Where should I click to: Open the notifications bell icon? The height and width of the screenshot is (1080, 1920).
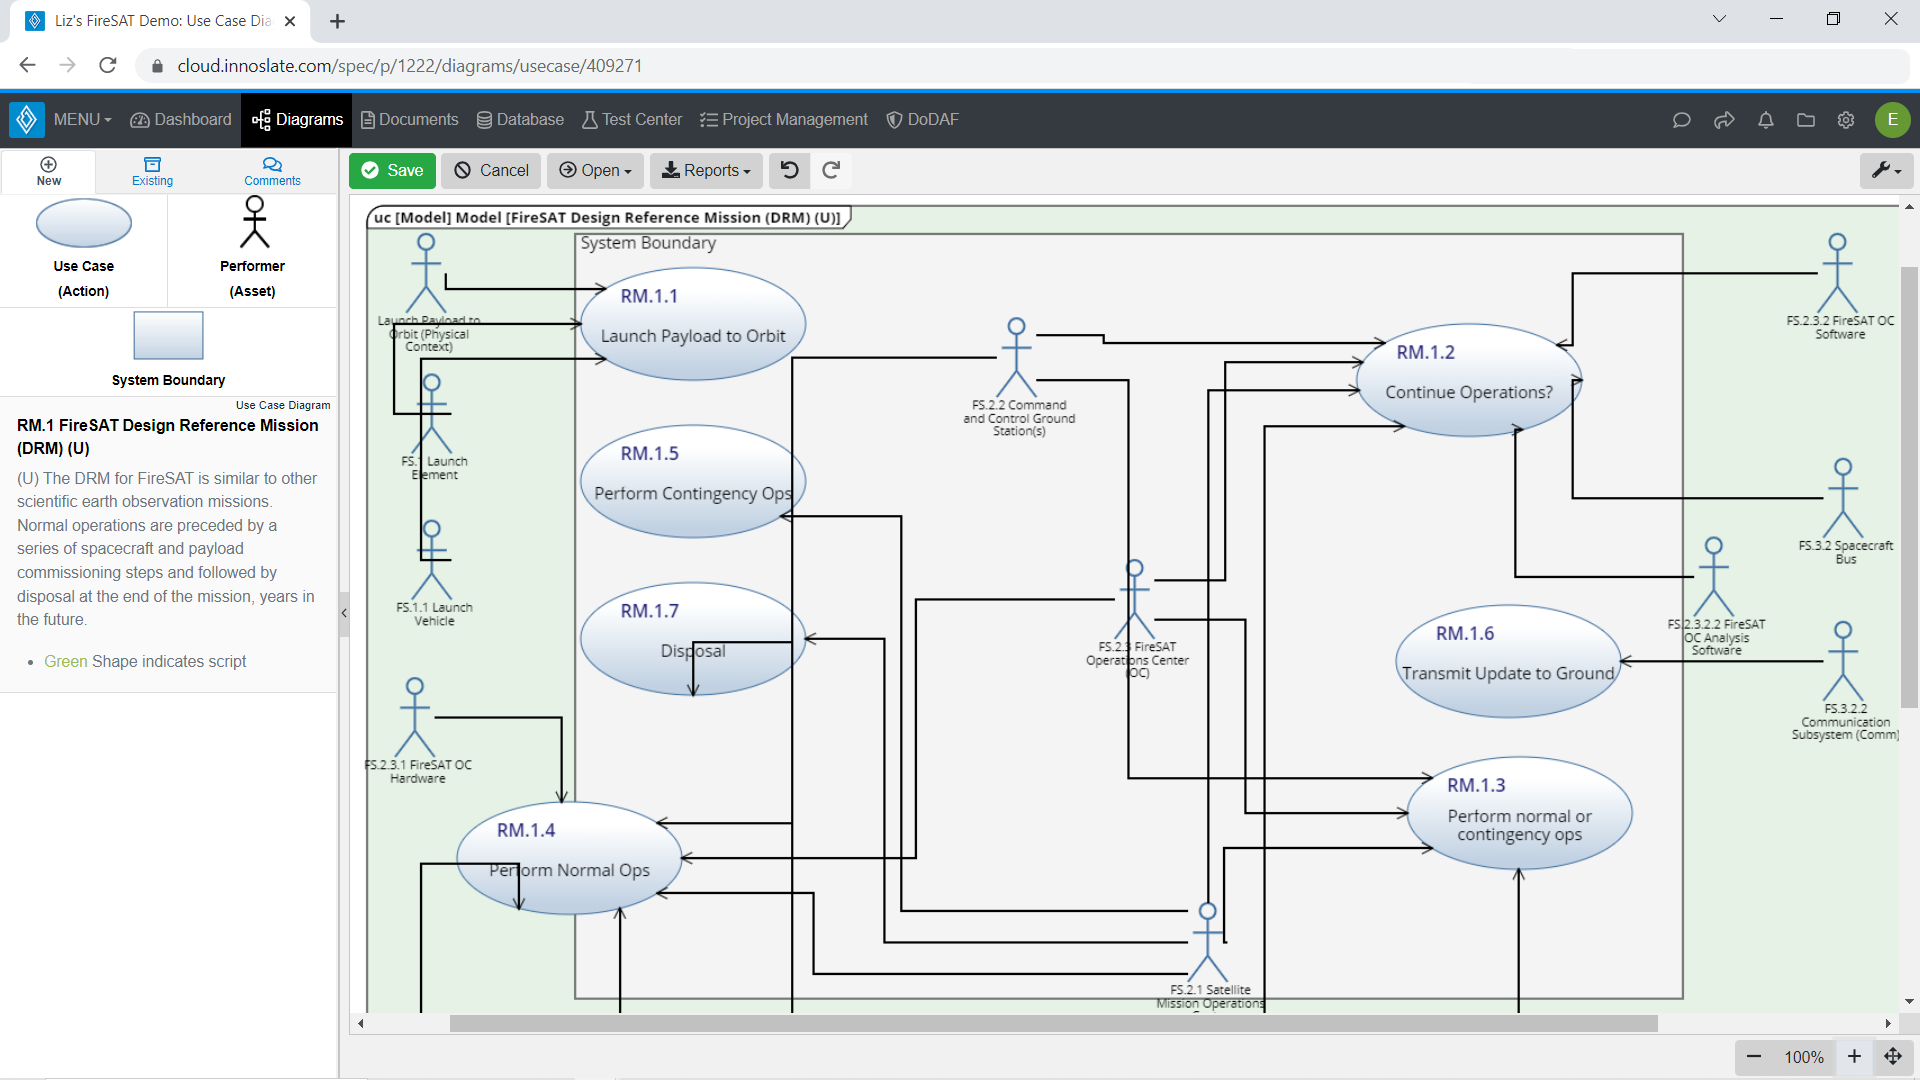[x=1765, y=119]
